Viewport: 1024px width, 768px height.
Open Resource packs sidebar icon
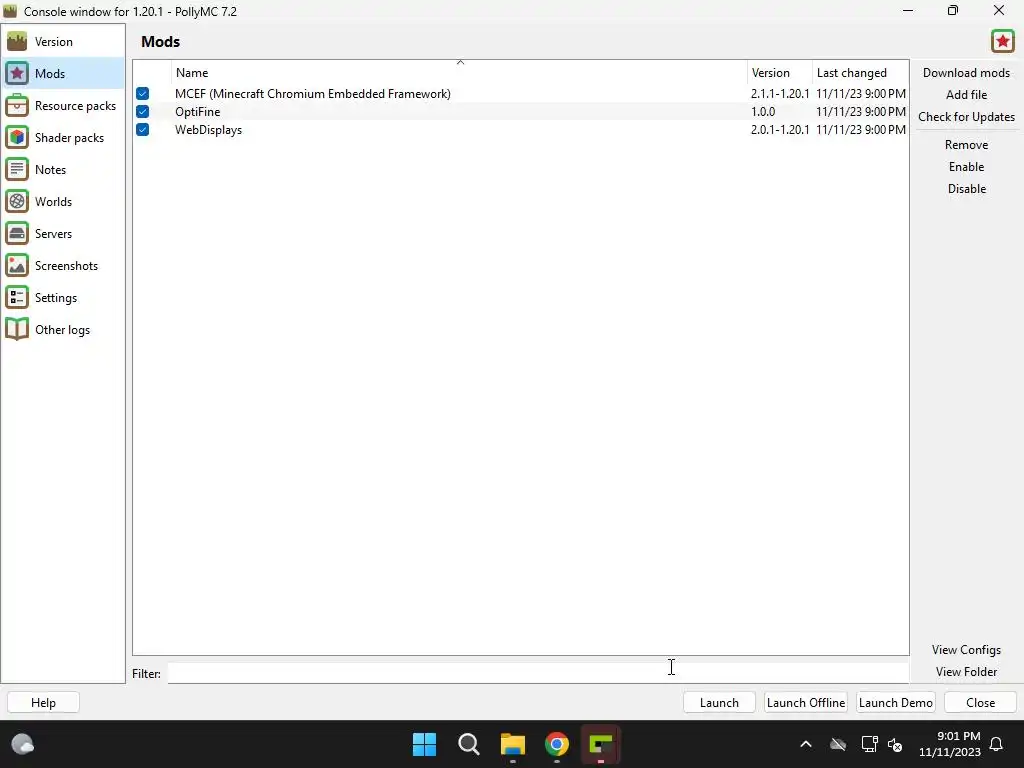tap(17, 106)
